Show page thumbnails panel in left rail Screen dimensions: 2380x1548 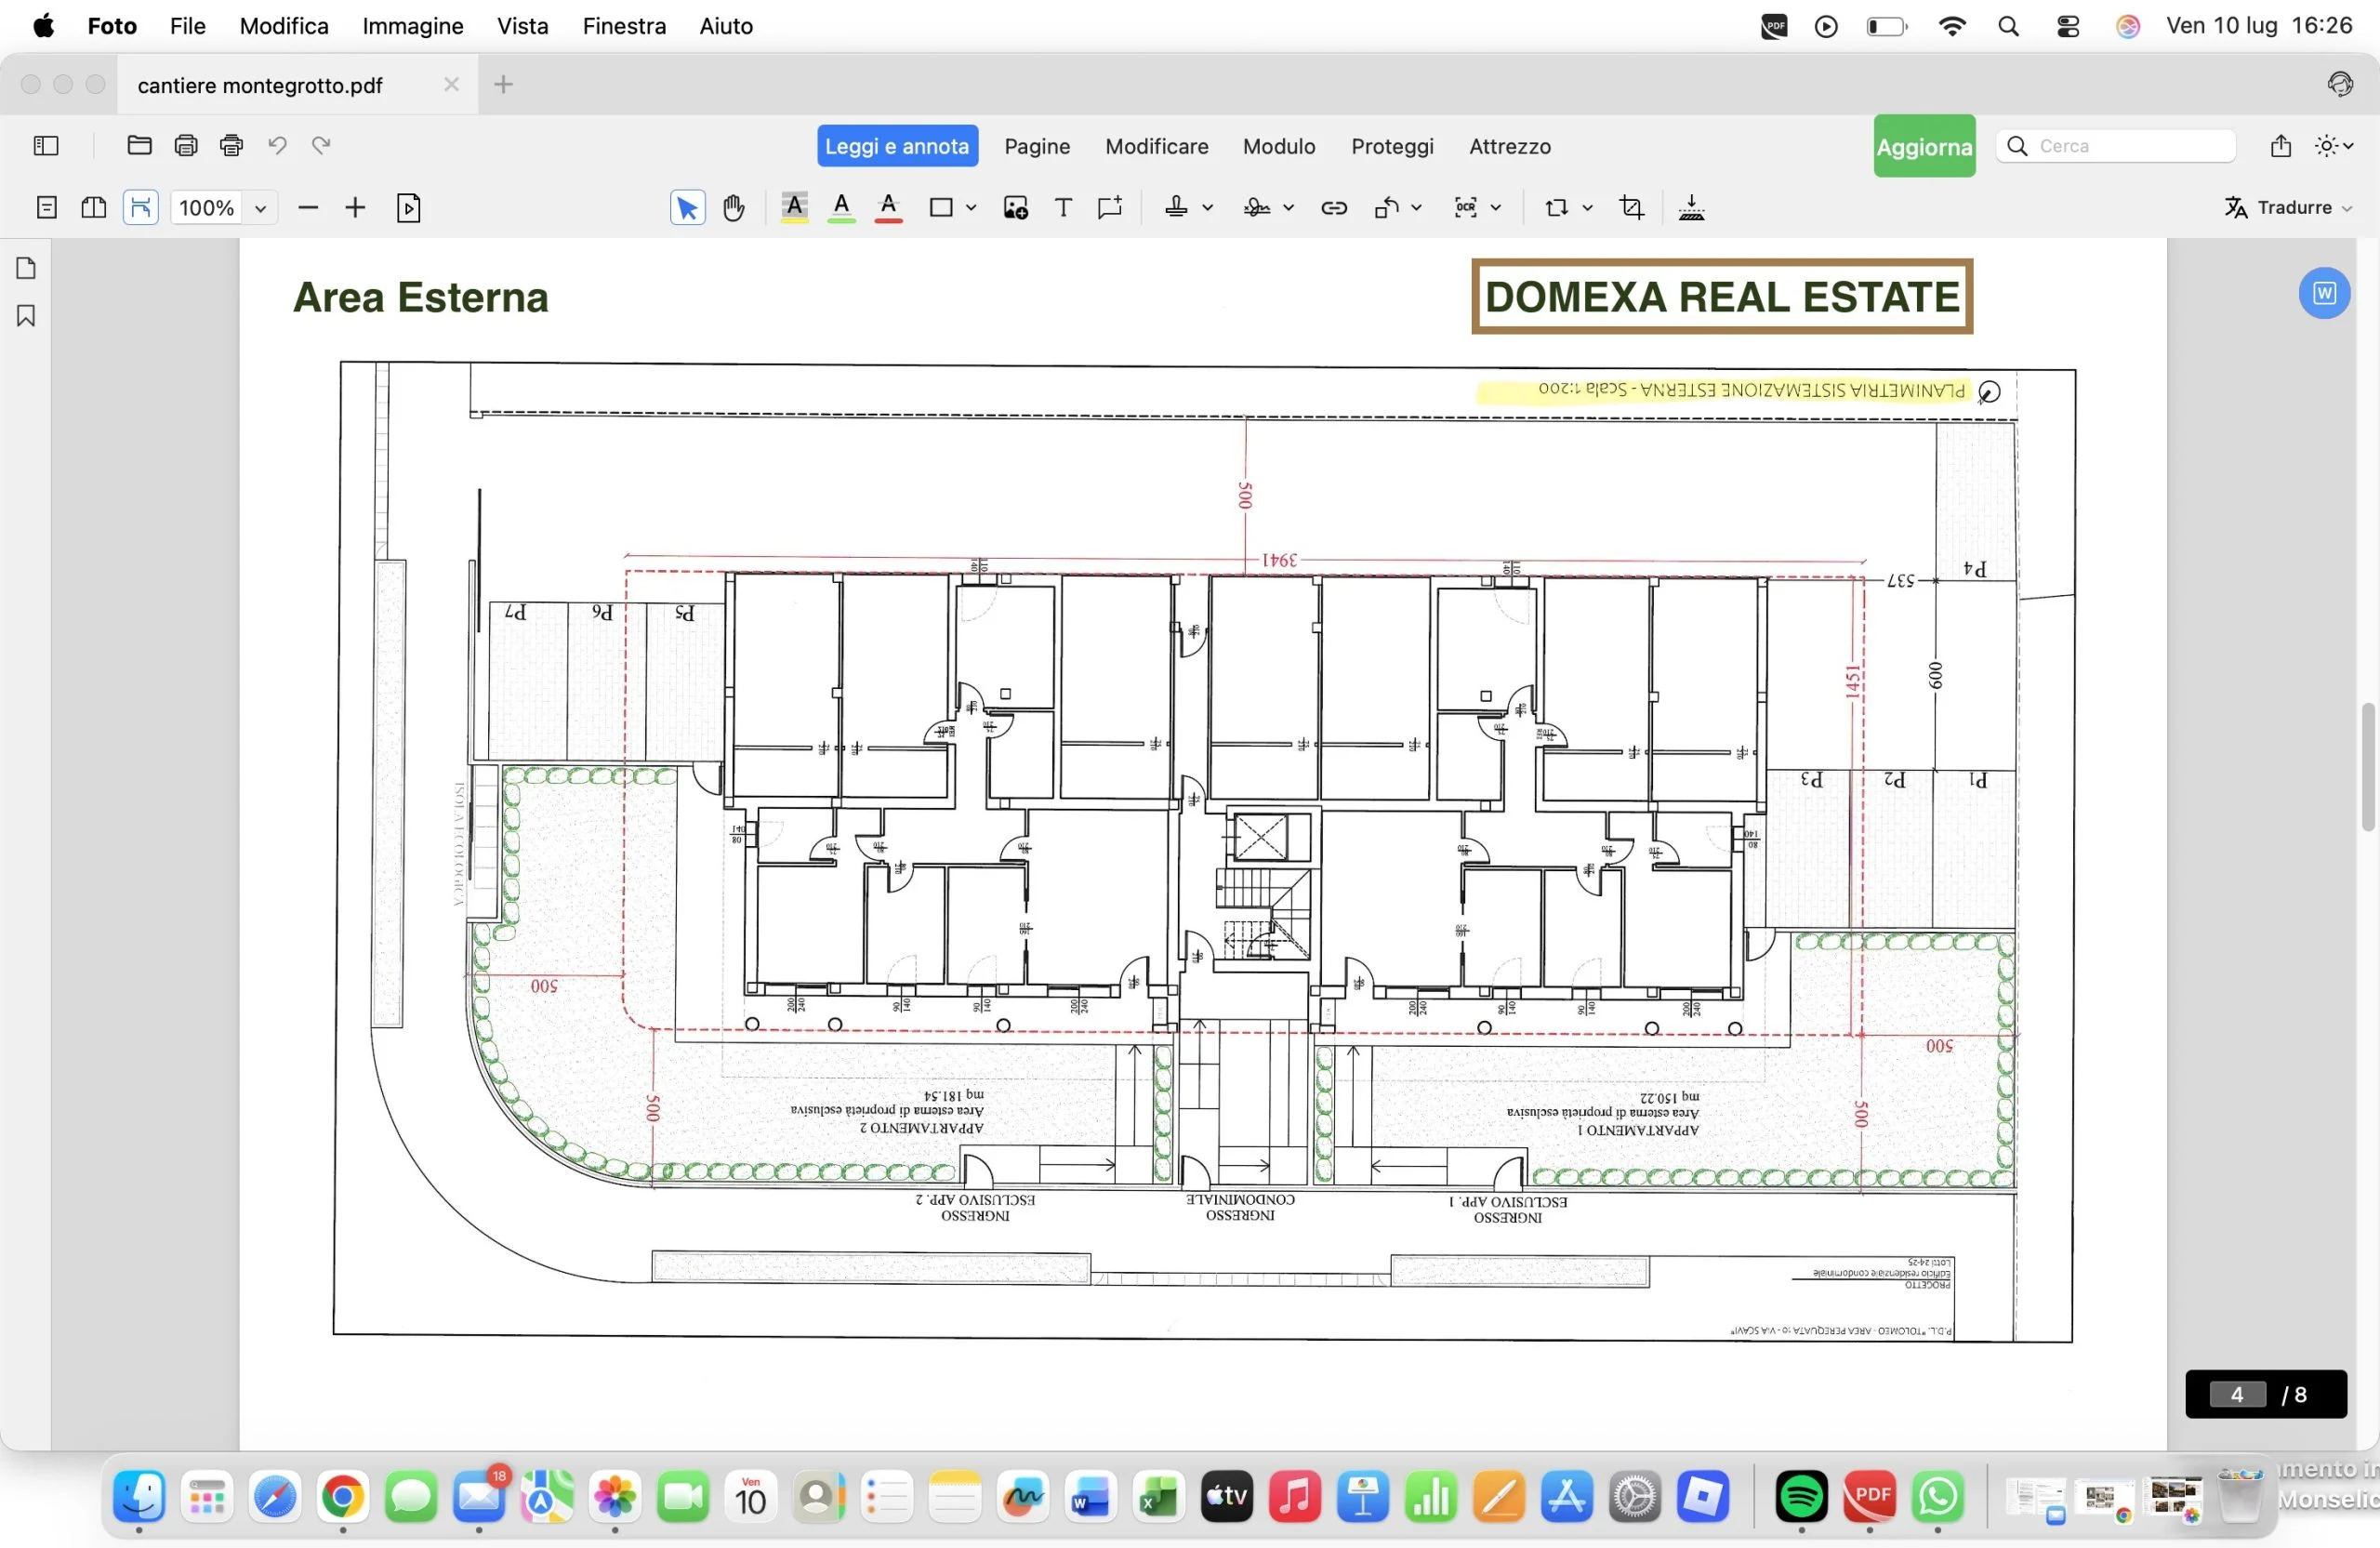click(26, 268)
